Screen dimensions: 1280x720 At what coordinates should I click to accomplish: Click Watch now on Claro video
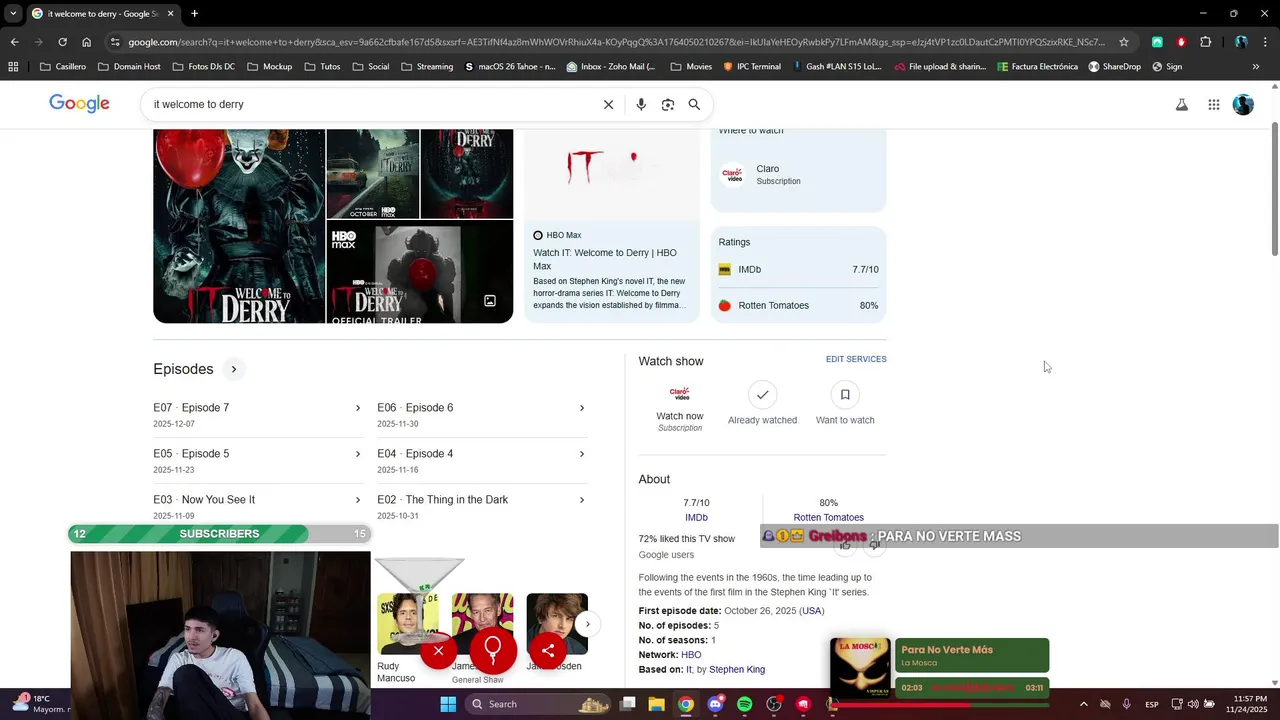pyautogui.click(x=680, y=408)
